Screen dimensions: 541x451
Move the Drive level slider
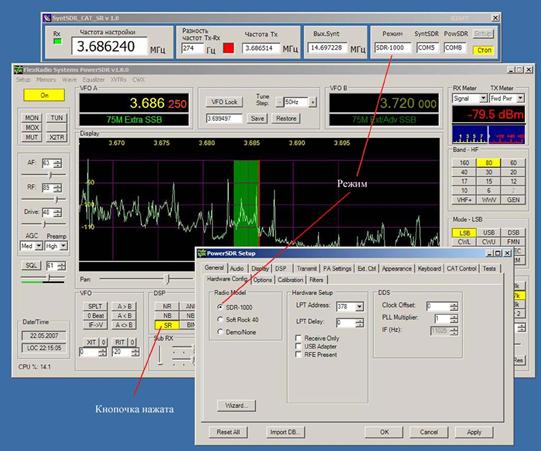[44, 224]
